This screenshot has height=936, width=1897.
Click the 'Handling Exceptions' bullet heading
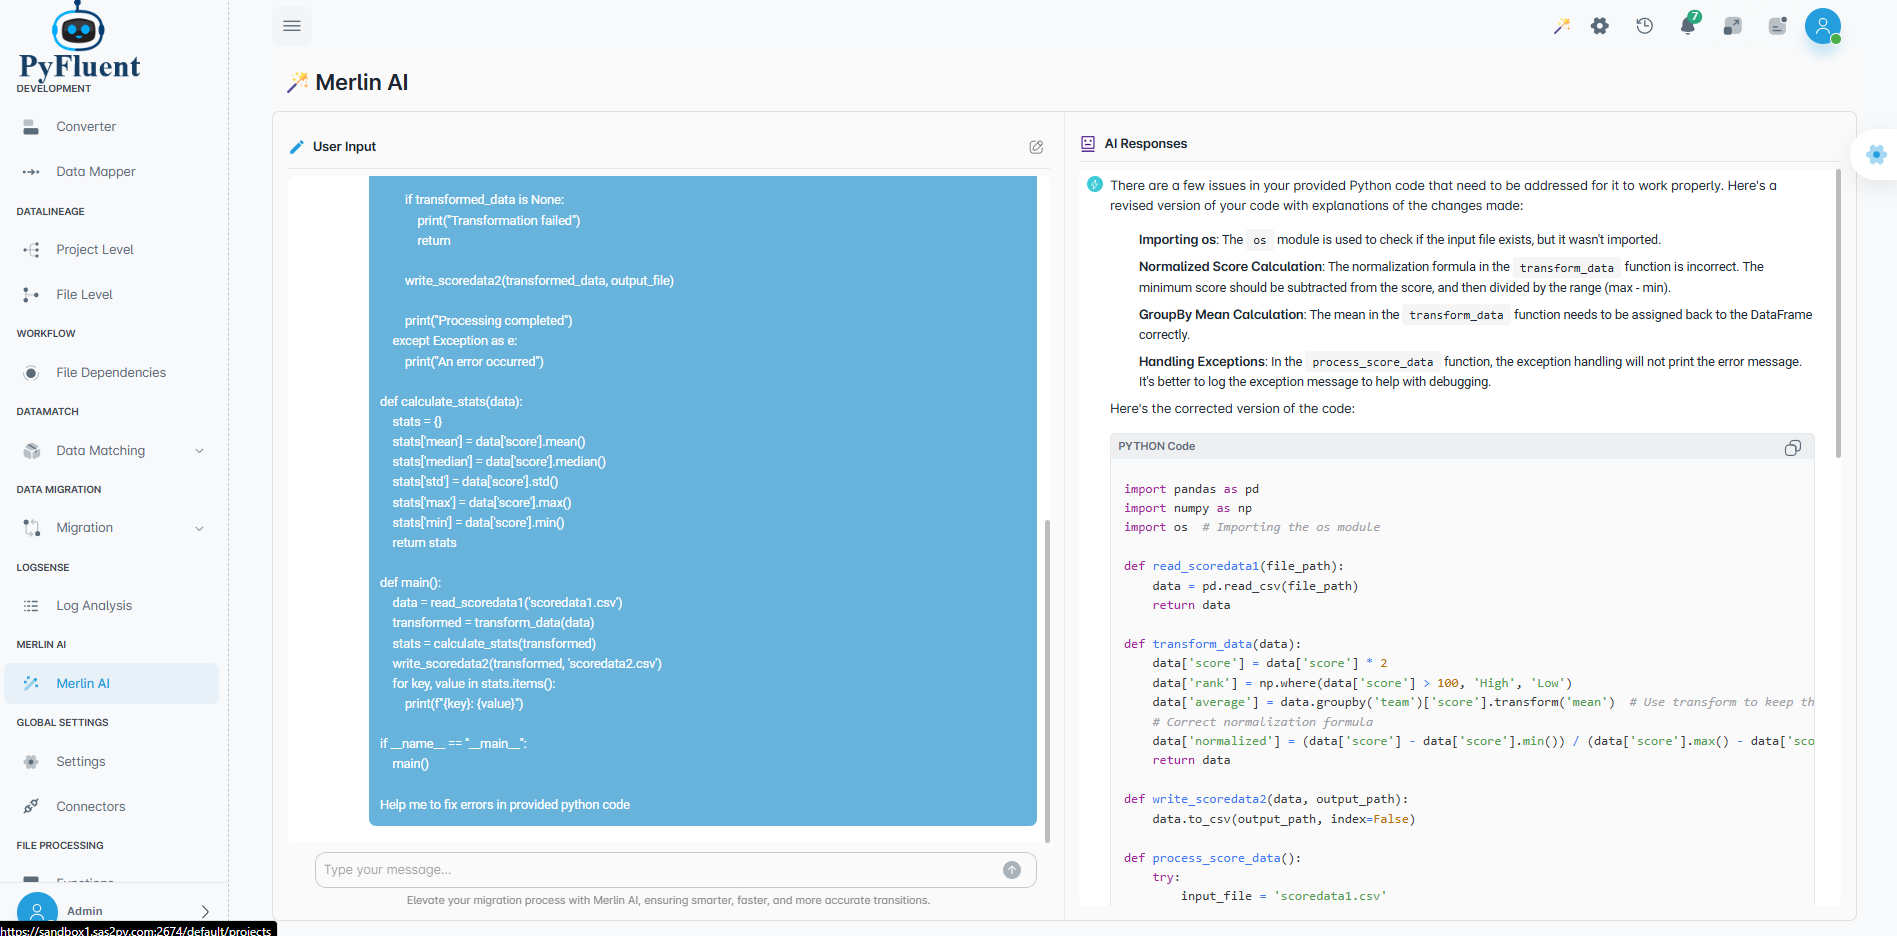point(1202,362)
